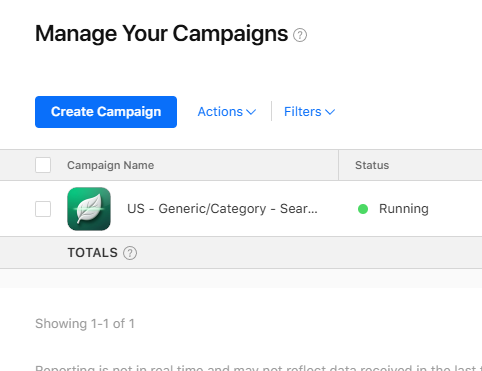Viewport: 482px width, 371px height.
Task: Click the TOTALS row label
Action: [93, 253]
